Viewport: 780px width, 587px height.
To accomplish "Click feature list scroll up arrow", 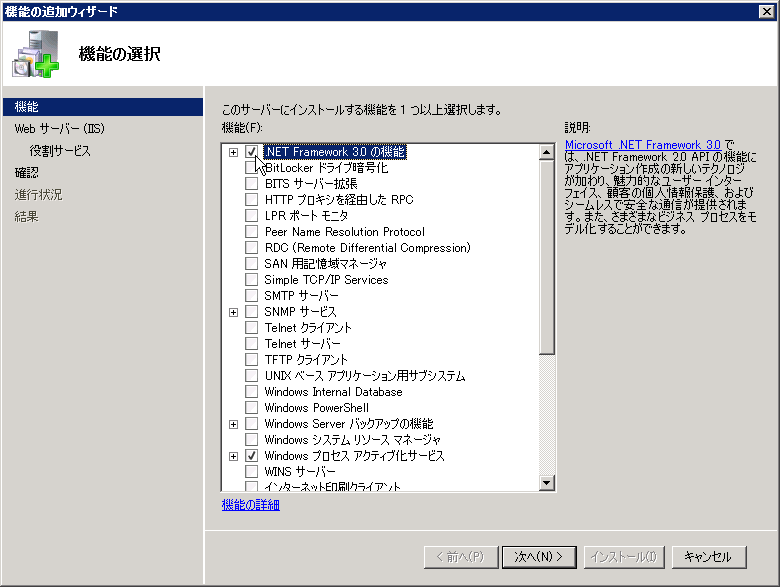I will tap(547, 152).
